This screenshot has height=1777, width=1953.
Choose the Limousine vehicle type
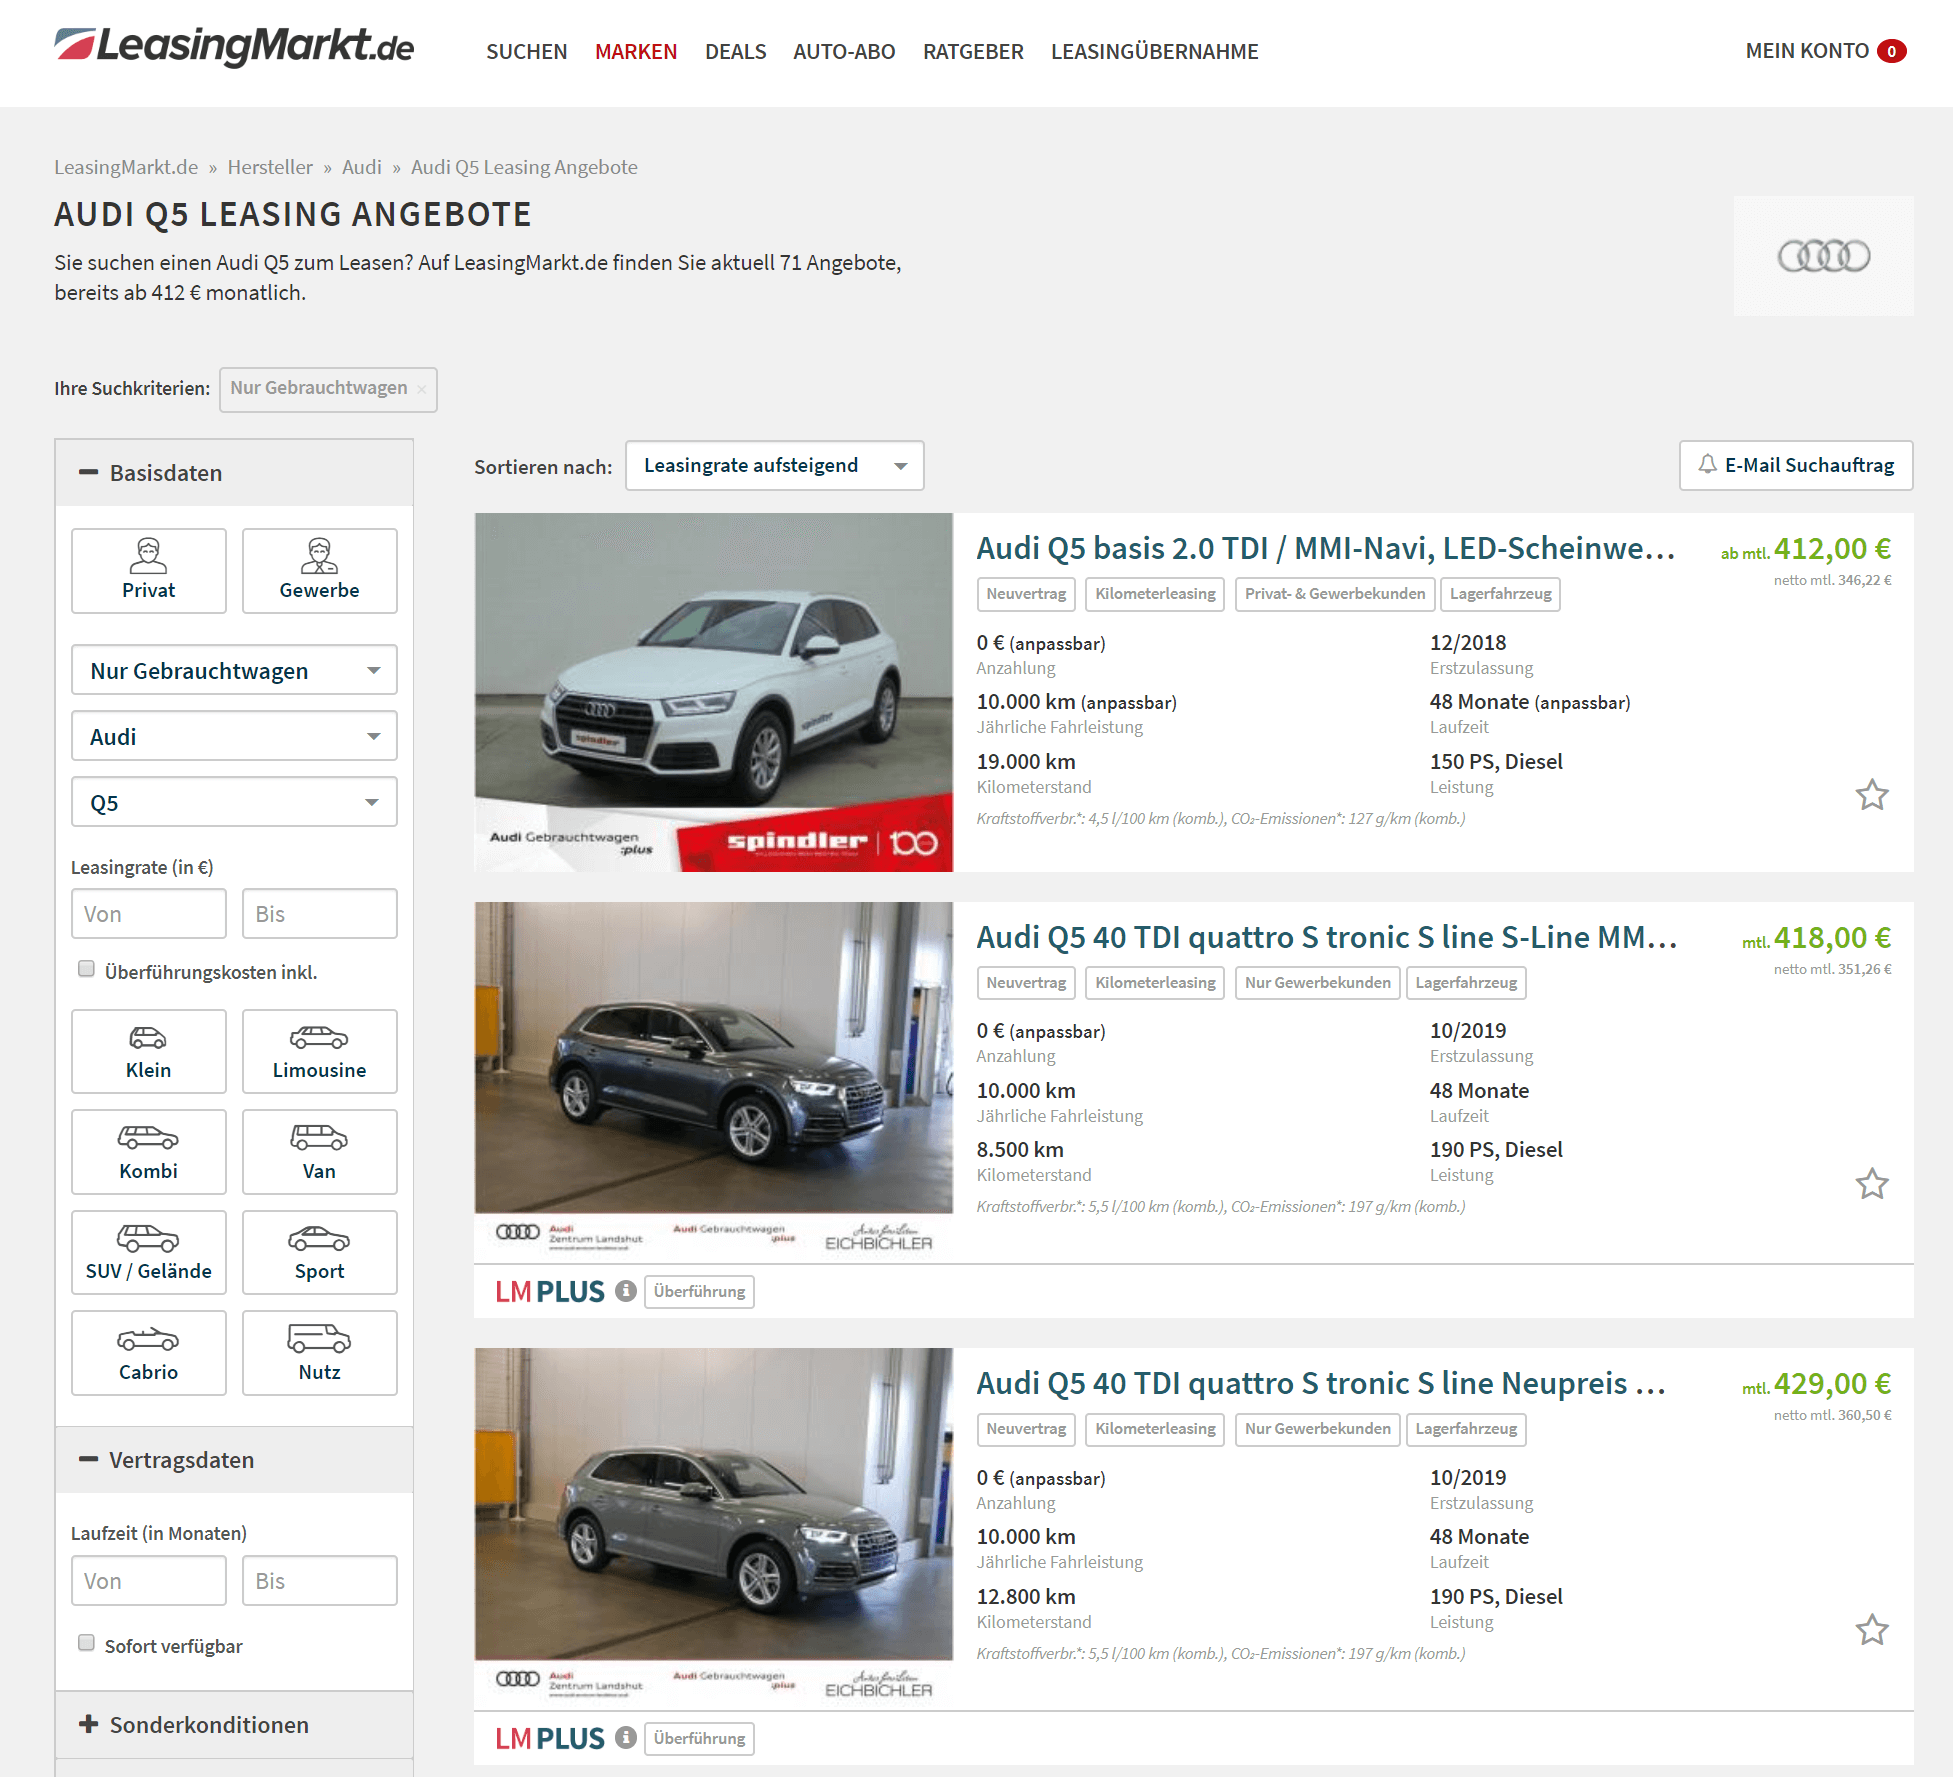pyautogui.click(x=319, y=1051)
